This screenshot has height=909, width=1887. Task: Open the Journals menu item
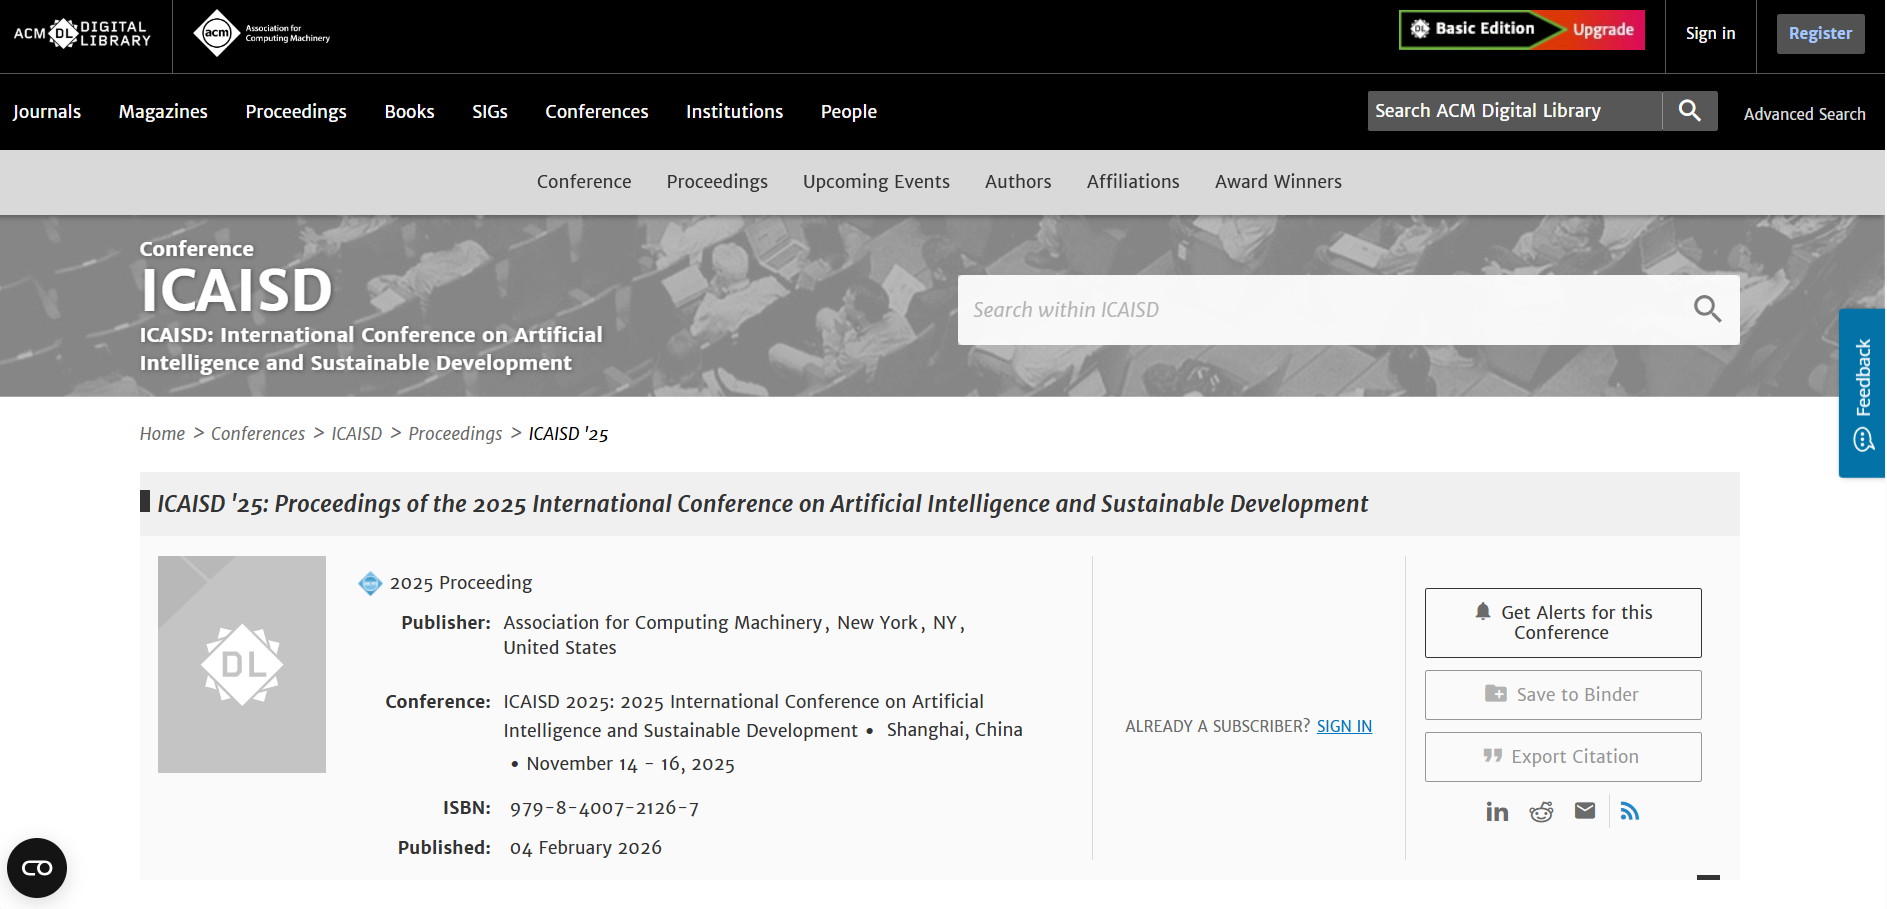point(47,112)
